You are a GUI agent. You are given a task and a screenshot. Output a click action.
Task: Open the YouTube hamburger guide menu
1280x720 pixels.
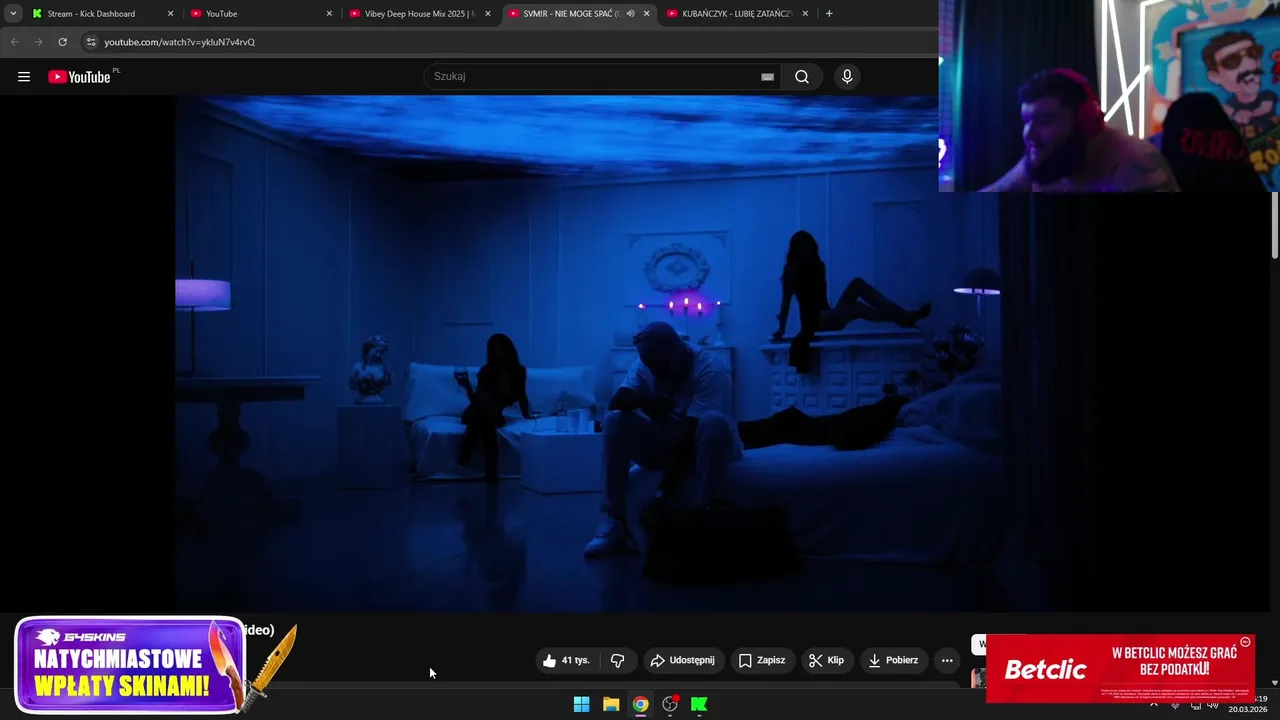[24, 77]
